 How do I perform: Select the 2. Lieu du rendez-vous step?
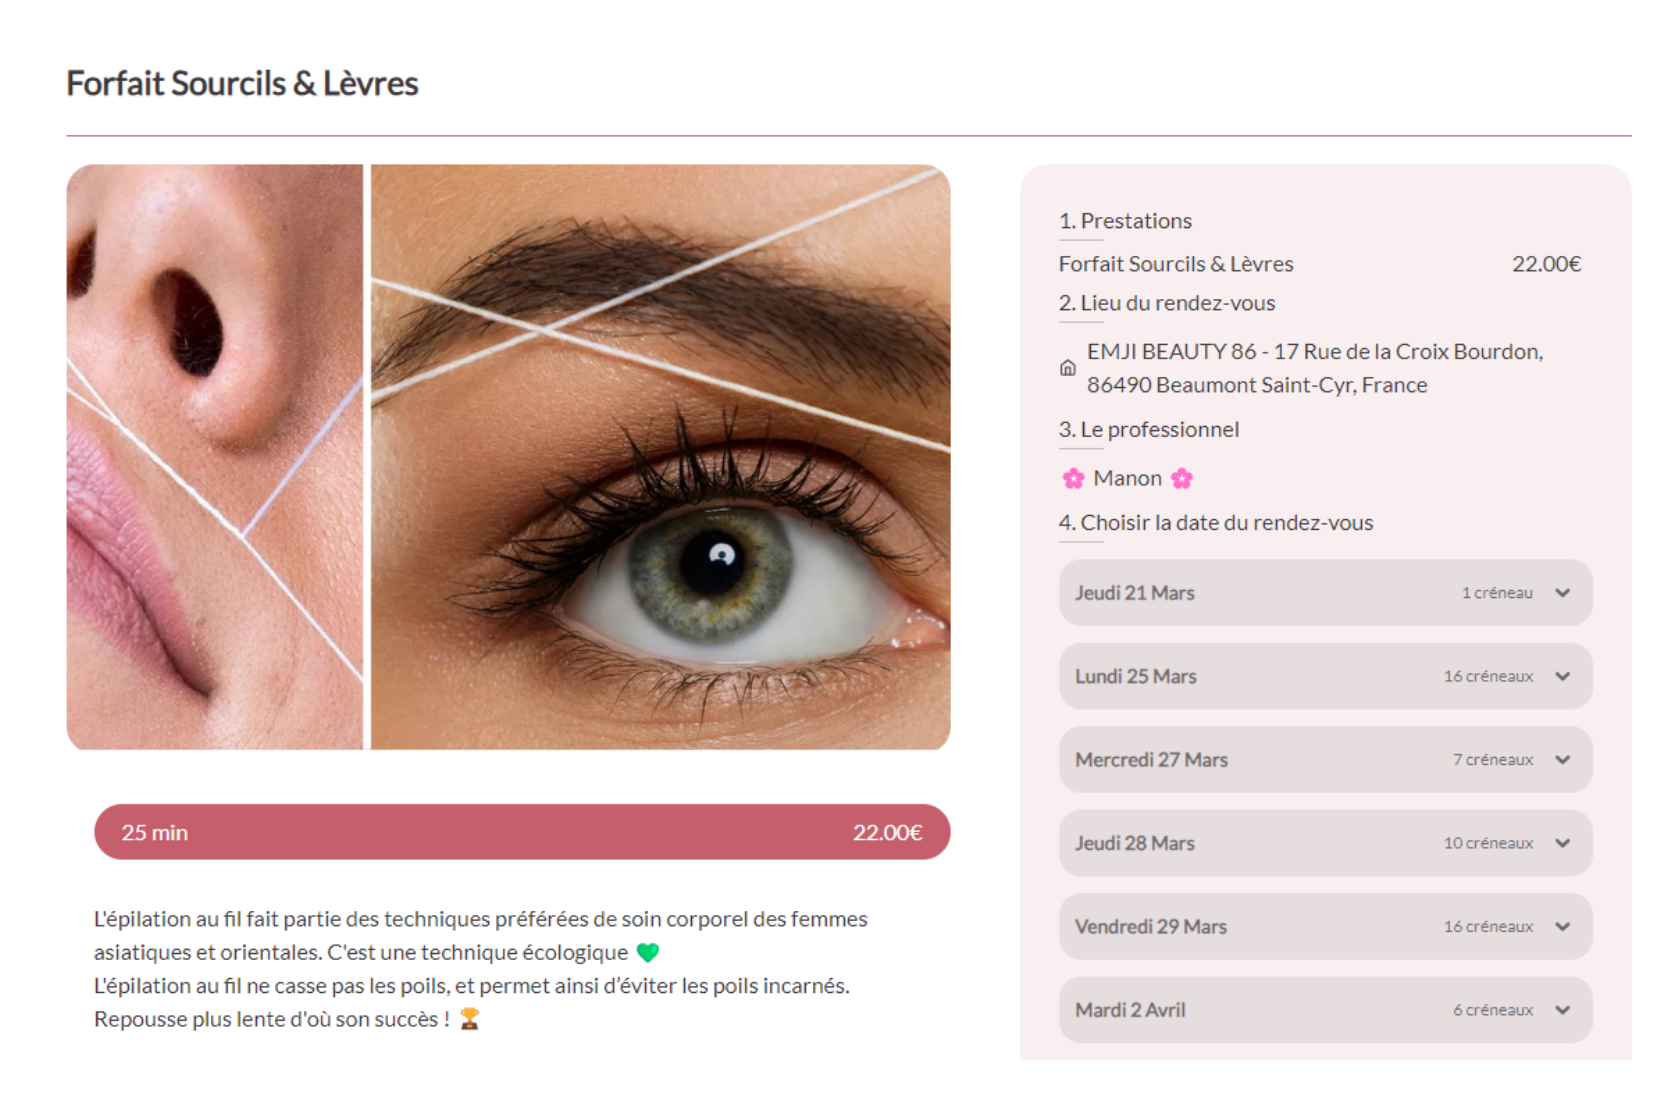click(x=1167, y=303)
